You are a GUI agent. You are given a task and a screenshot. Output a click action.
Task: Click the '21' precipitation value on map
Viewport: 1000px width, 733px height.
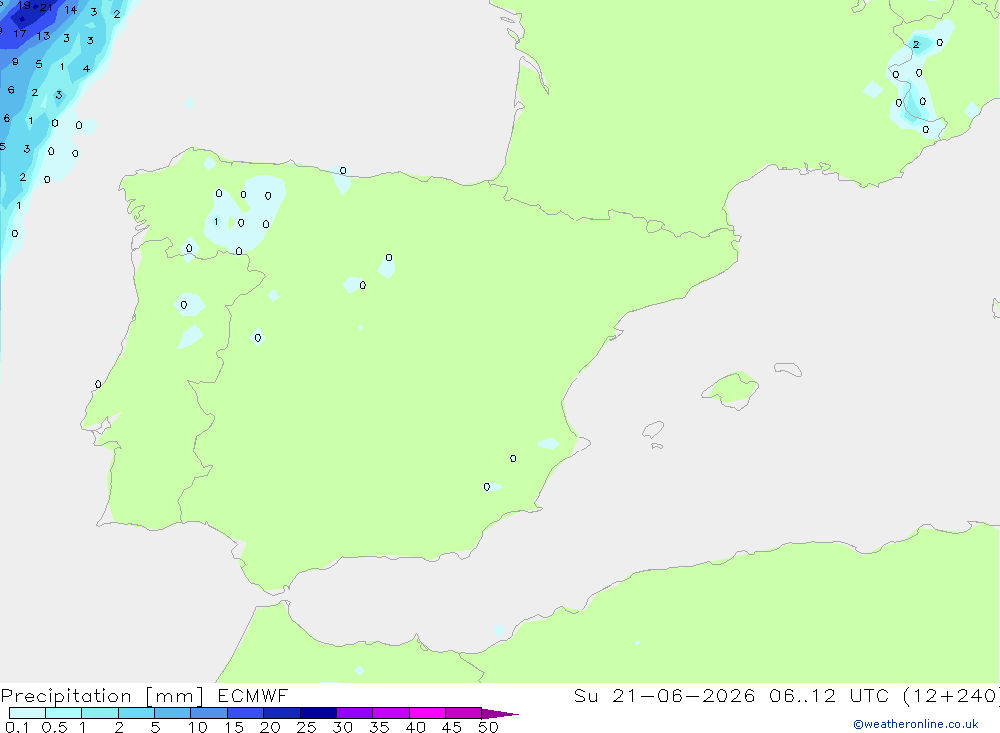(47, 8)
